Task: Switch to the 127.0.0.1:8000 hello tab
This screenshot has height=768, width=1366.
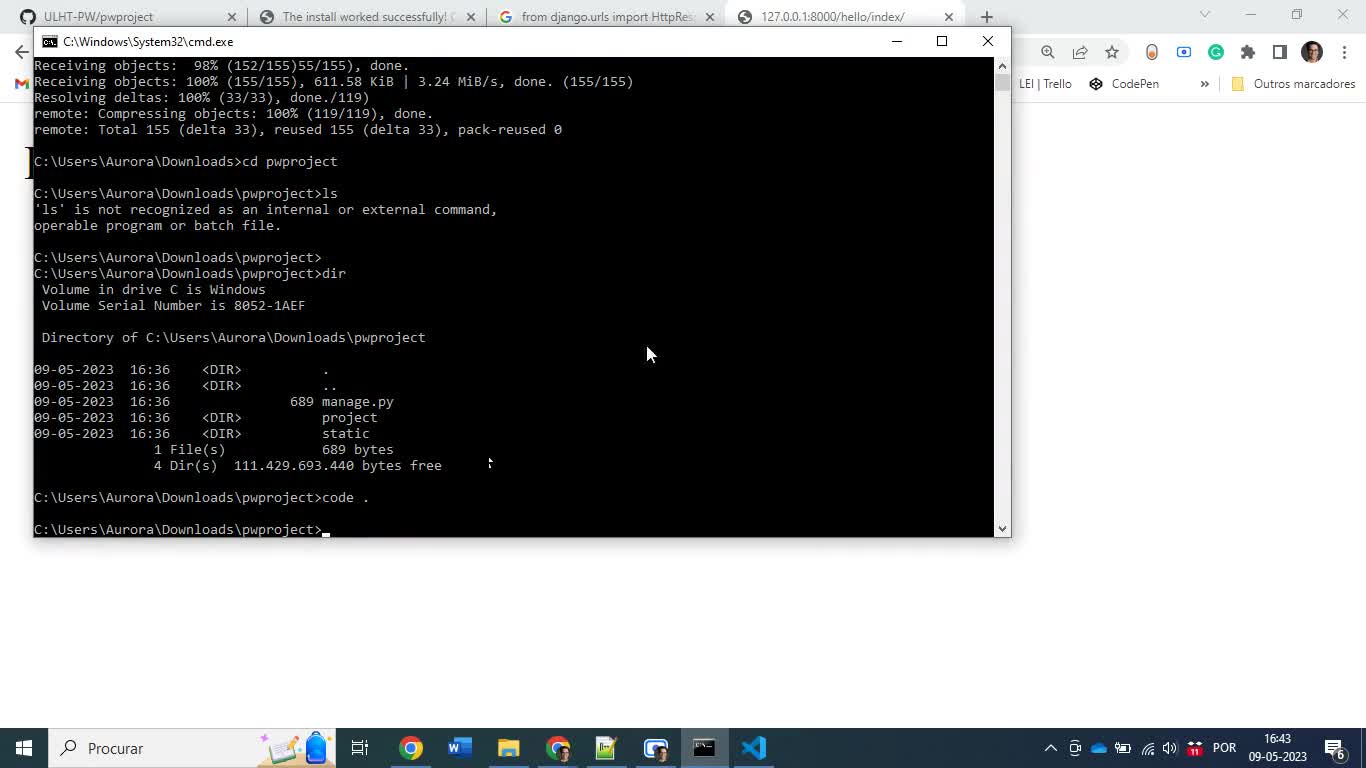Action: pos(840,16)
